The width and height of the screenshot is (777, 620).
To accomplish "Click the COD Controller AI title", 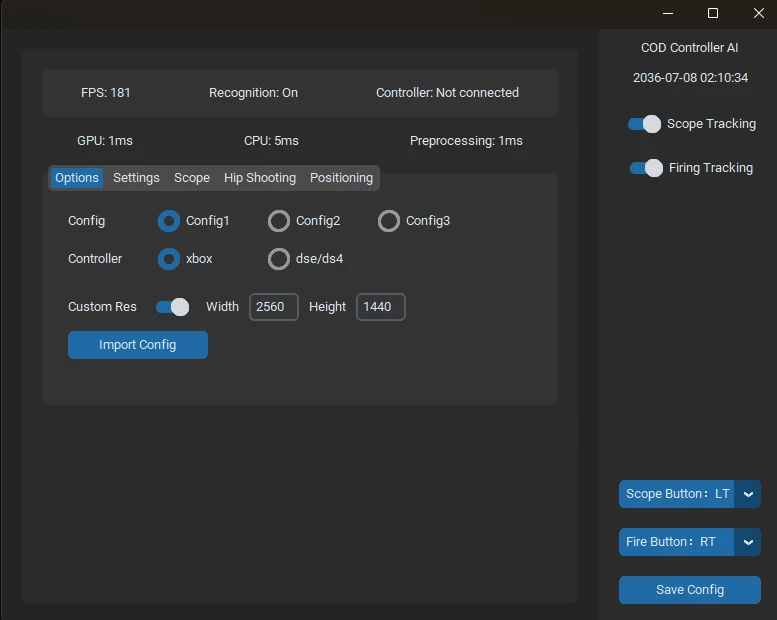I will coord(689,48).
